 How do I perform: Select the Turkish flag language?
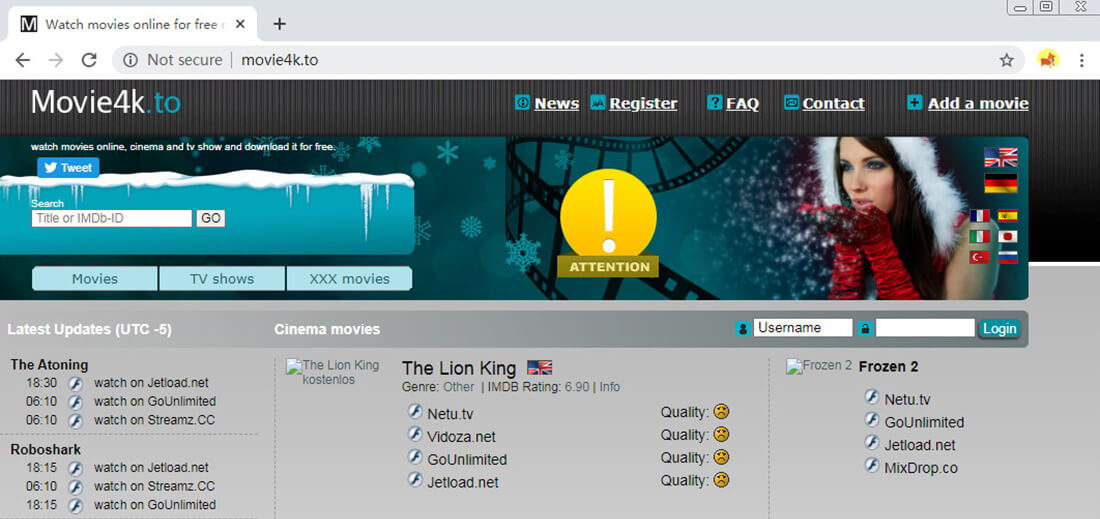coord(979,257)
